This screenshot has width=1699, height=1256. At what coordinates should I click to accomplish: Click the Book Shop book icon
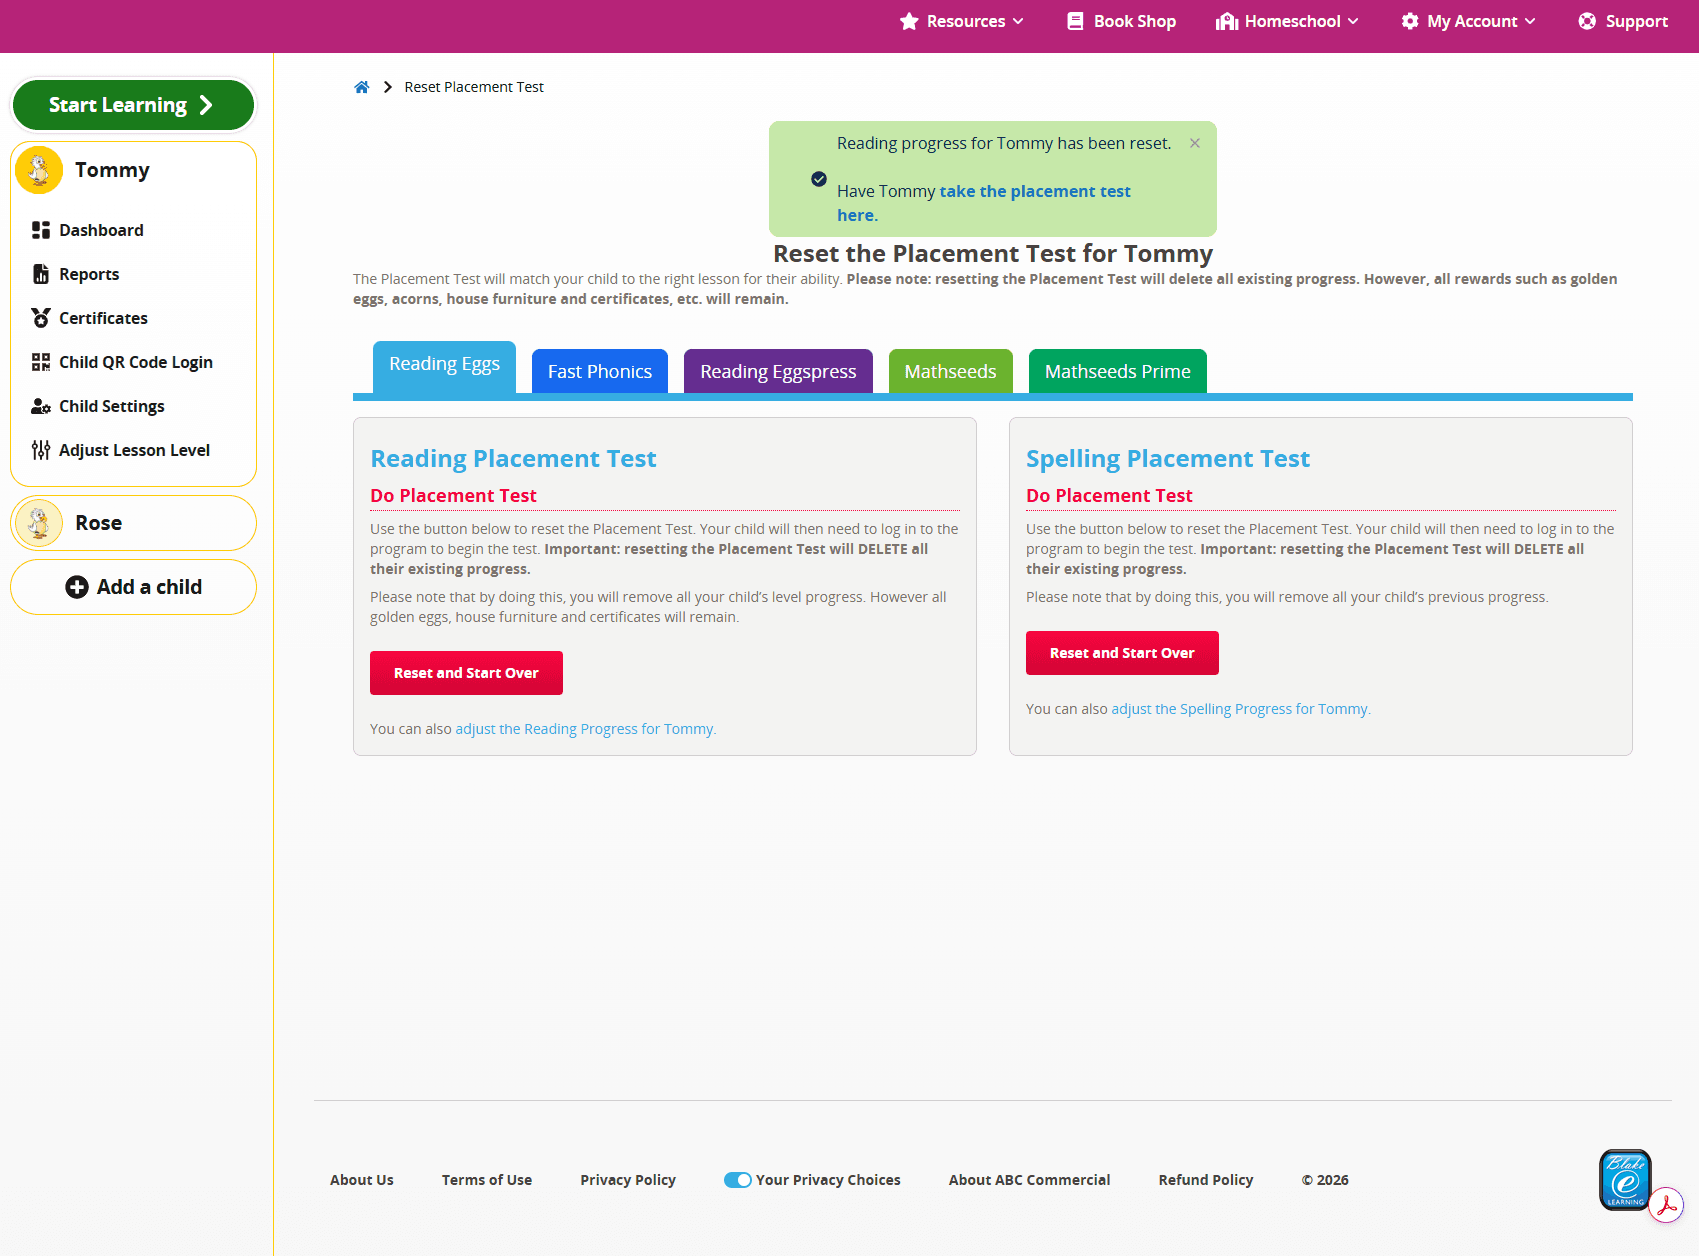(1076, 21)
